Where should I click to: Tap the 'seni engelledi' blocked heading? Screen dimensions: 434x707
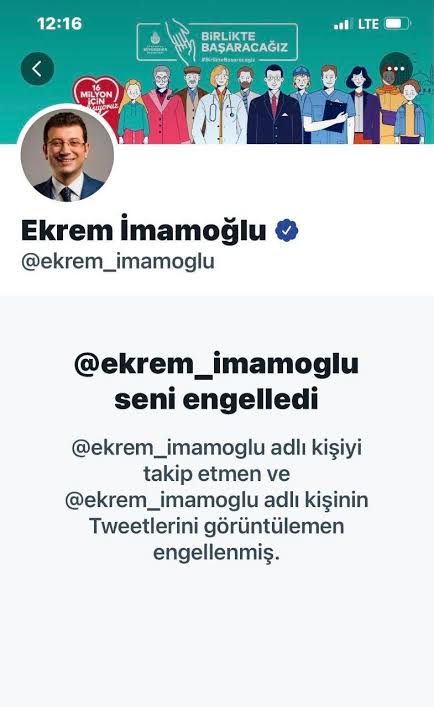click(216, 381)
